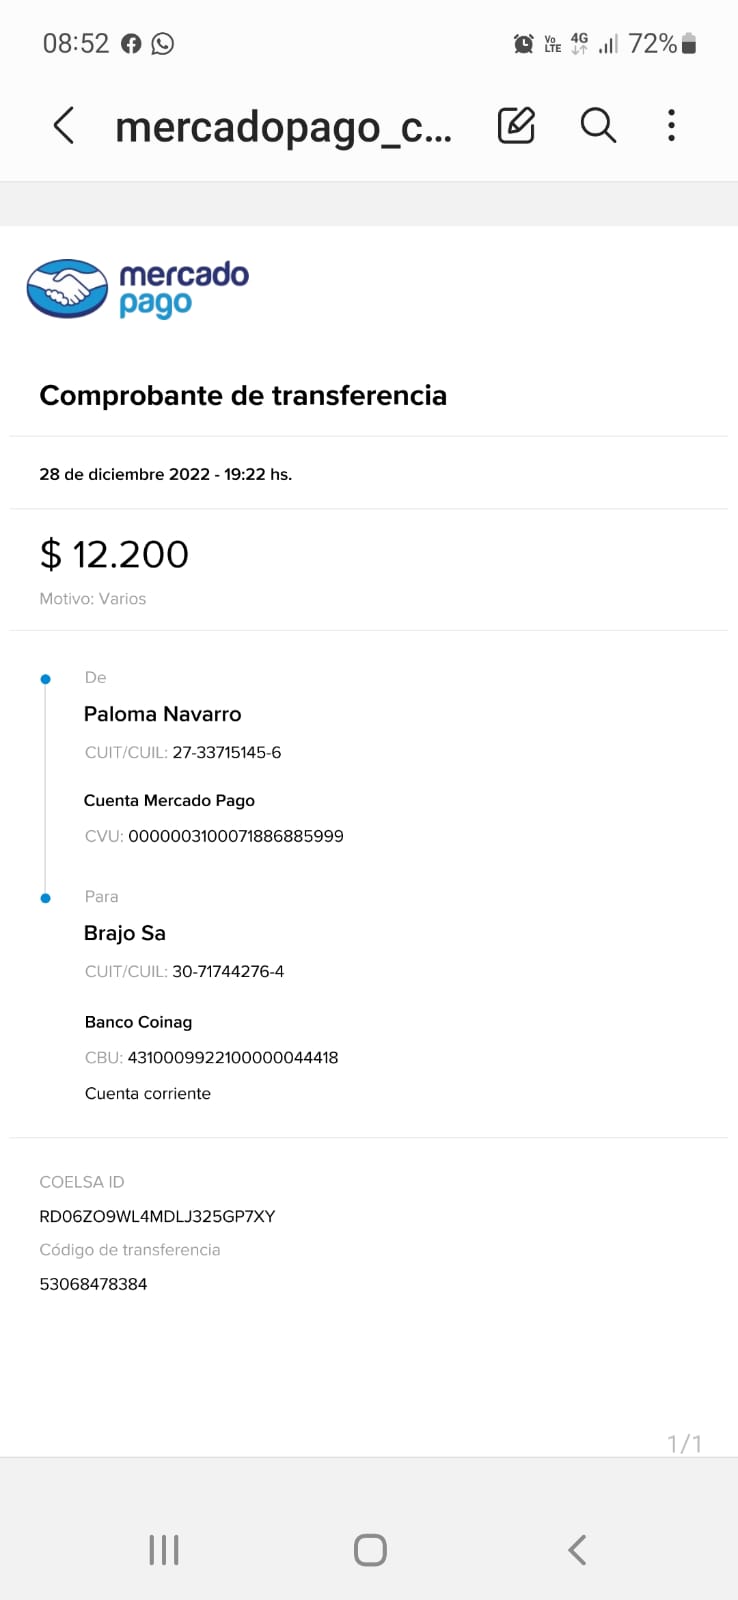Image resolution: width=738 pixels, height=1600 pixels.
Task: Tap the battery status icon
Action: tap(688, 44)
